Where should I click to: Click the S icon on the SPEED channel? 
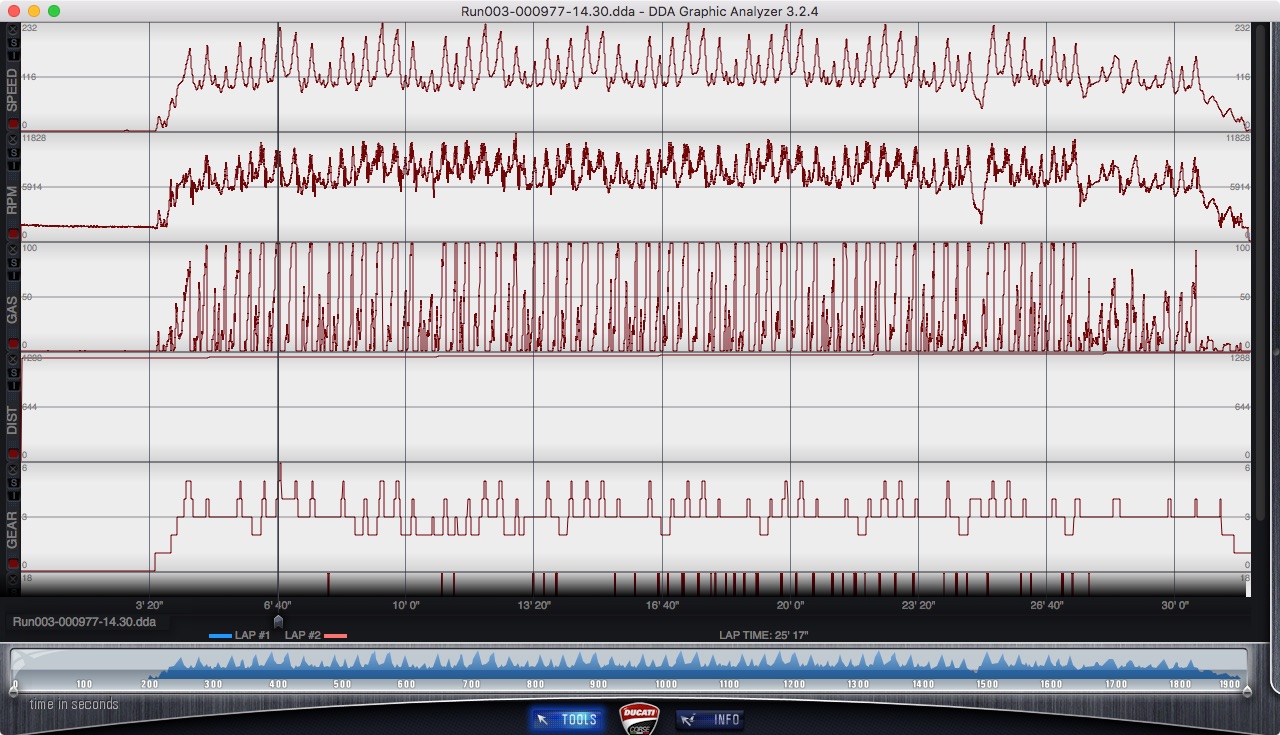click(x=12, y=41)
